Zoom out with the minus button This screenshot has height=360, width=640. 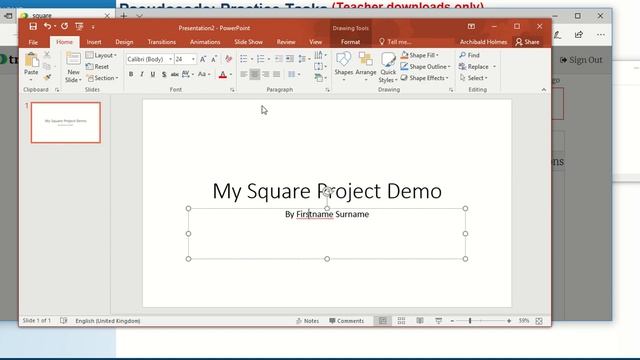(452, 321)
